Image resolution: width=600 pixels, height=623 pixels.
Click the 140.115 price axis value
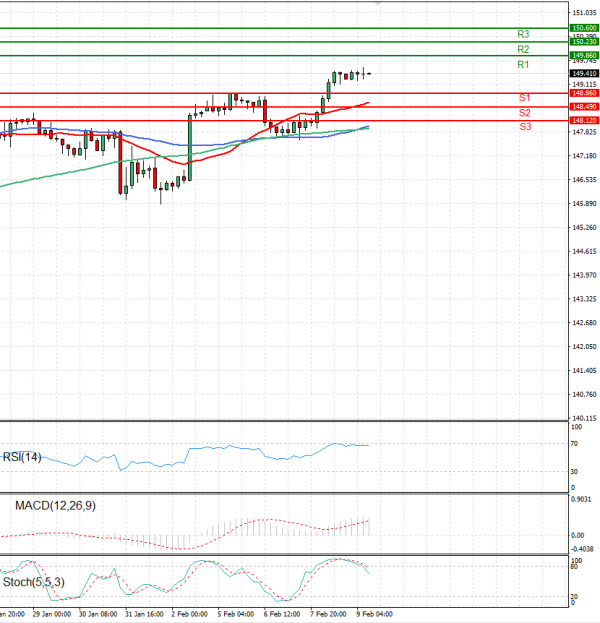[584, 418]
